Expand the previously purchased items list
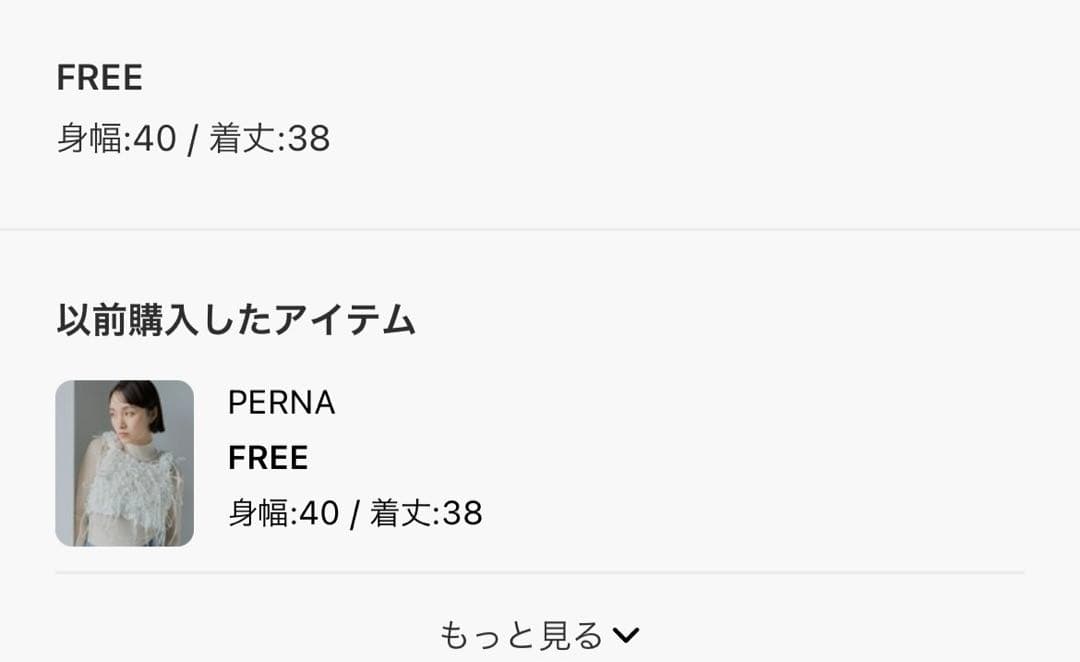 (x=540, y=632)
